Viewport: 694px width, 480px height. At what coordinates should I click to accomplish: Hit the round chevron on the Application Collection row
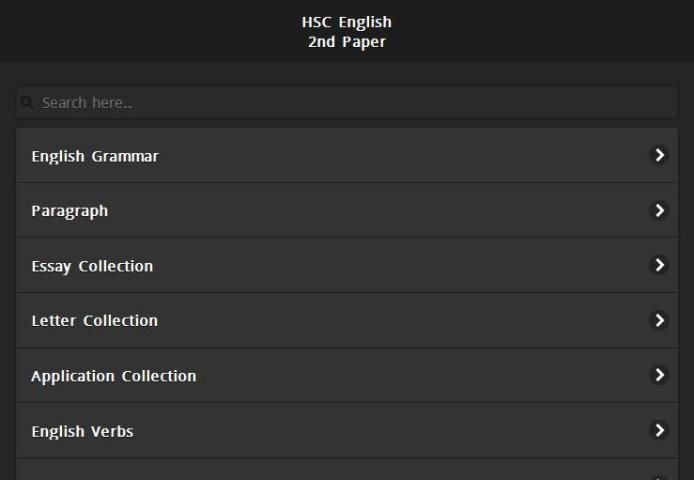point(659,375)
